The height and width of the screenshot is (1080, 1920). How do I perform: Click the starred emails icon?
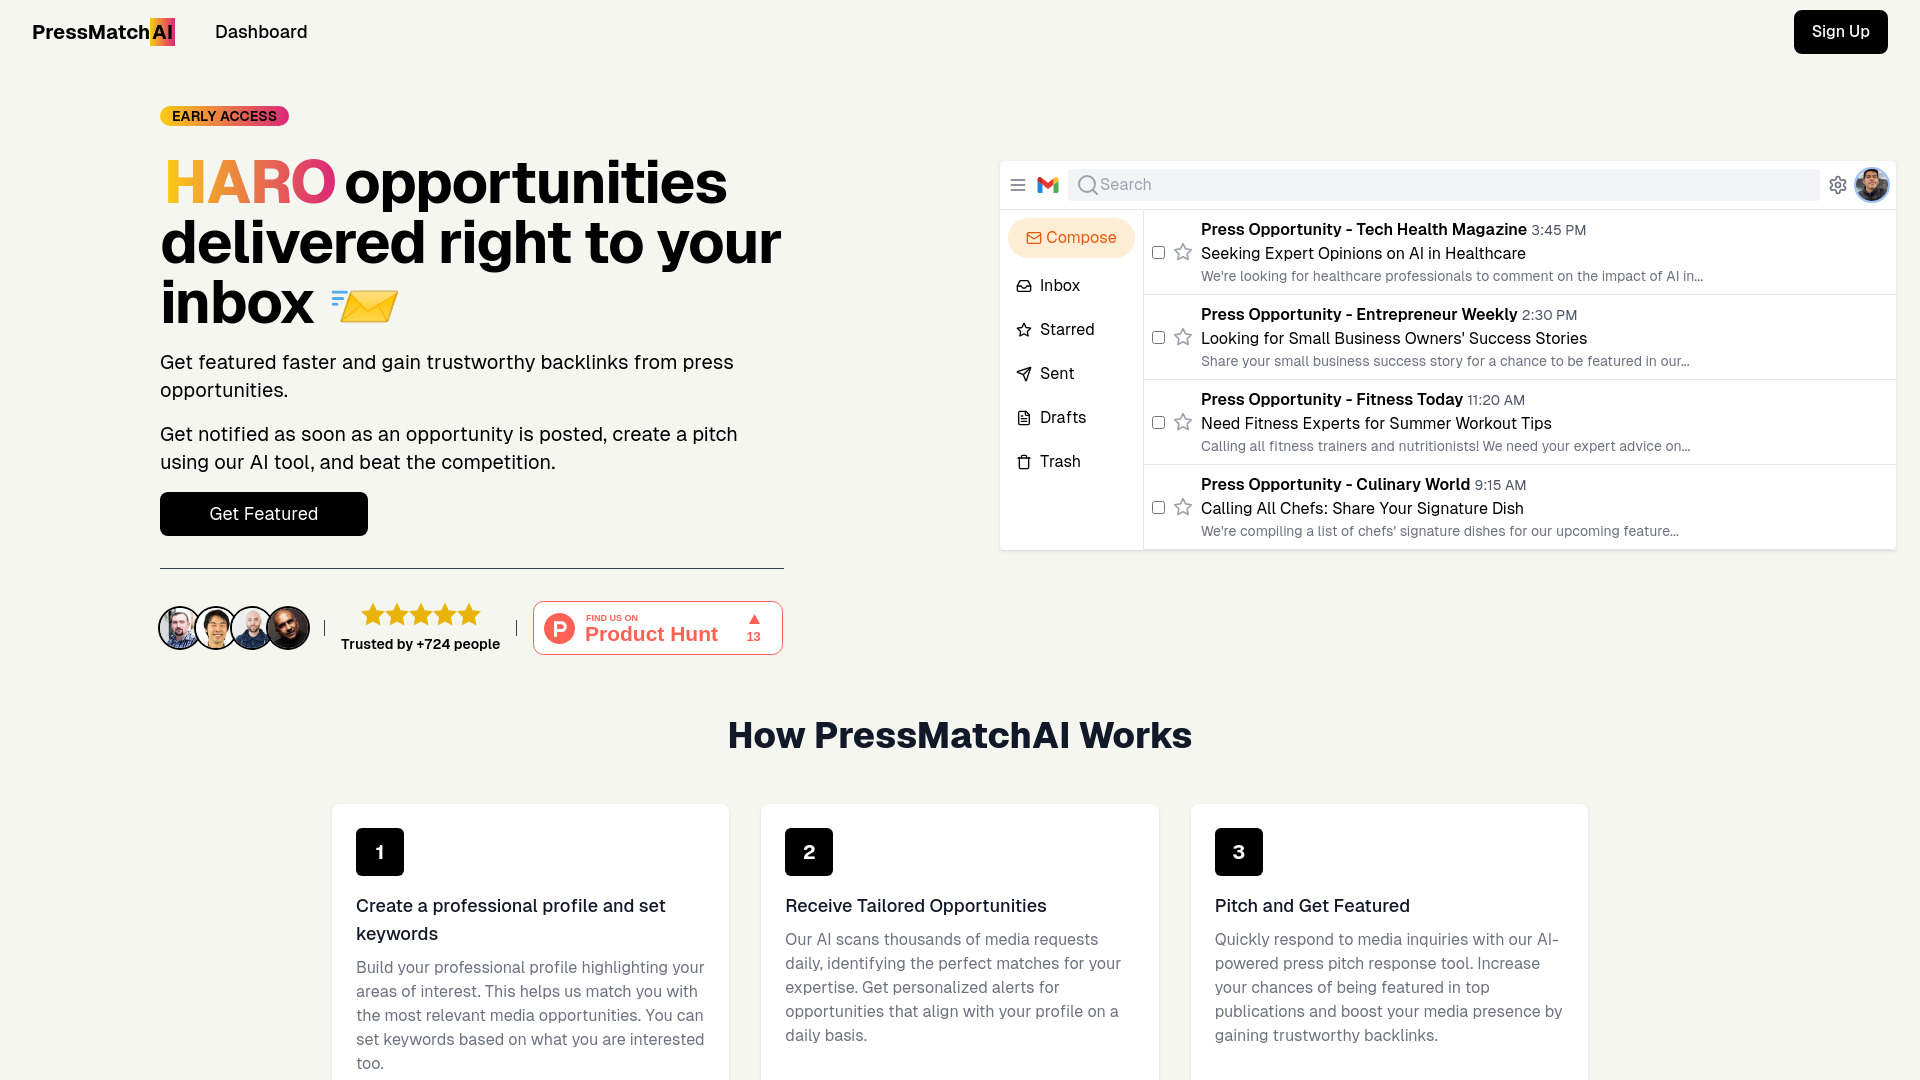point(1026,330)
